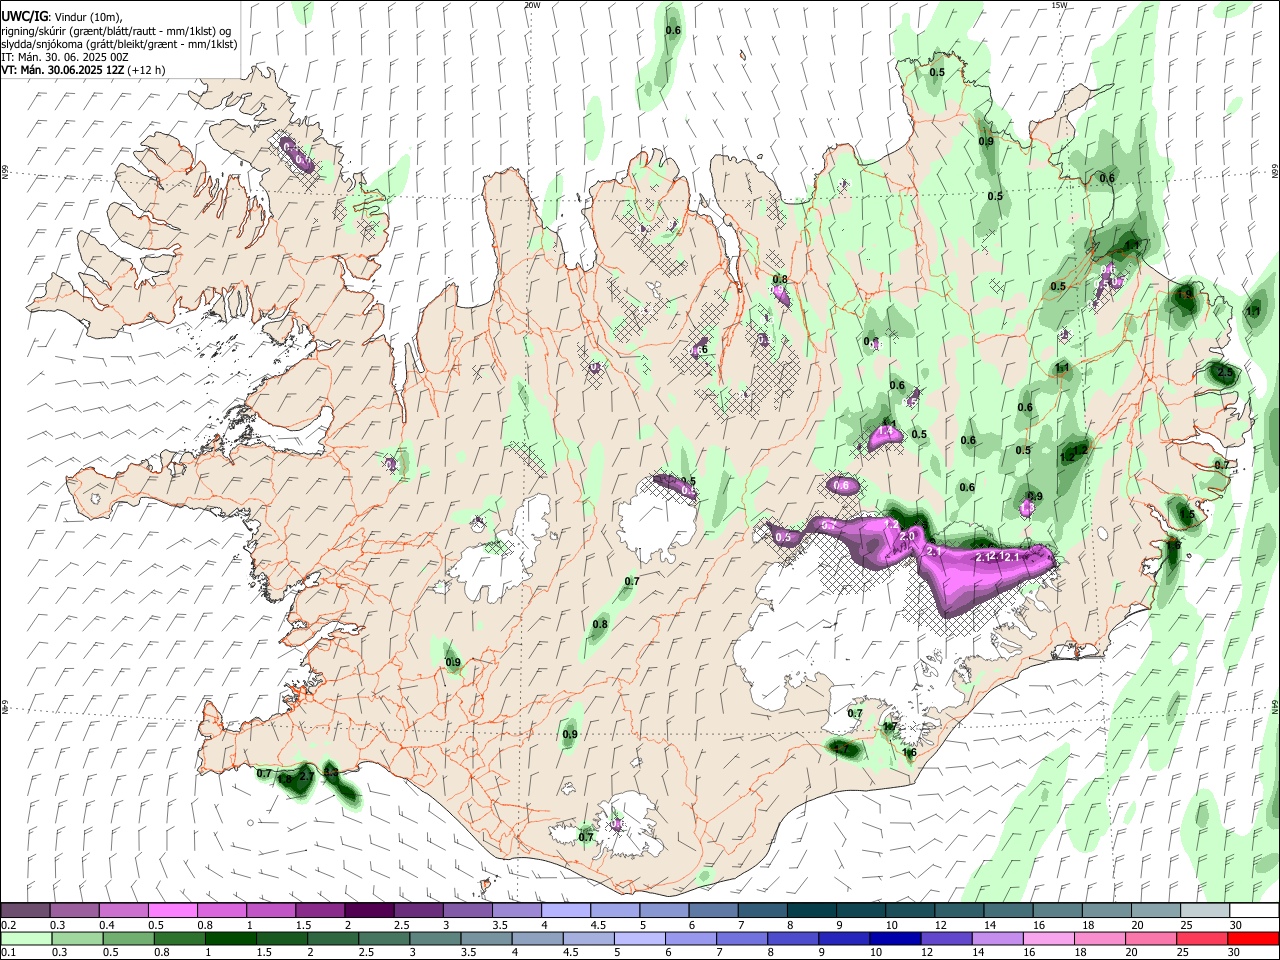The height and width of the screenshot is (960, 1280).
Task: Click the grey snow swatch labeled 20
Action: coord(1155,911)
